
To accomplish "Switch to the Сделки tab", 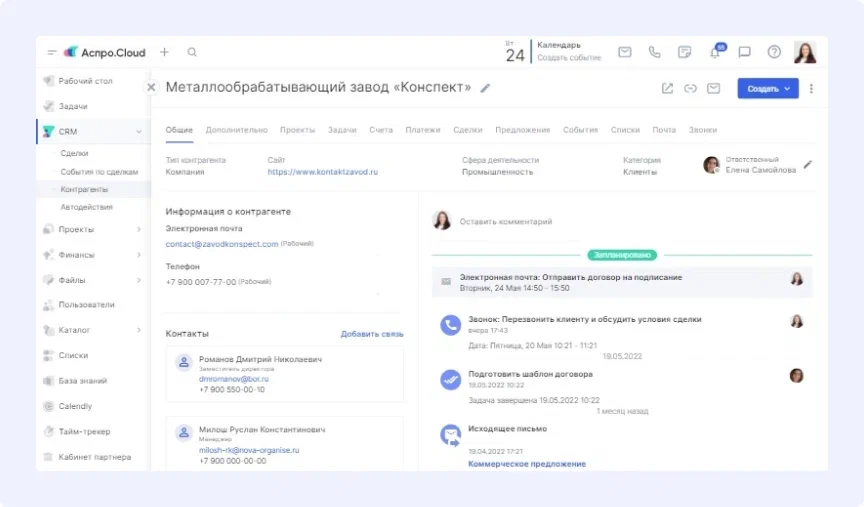I will coord(468,130).
